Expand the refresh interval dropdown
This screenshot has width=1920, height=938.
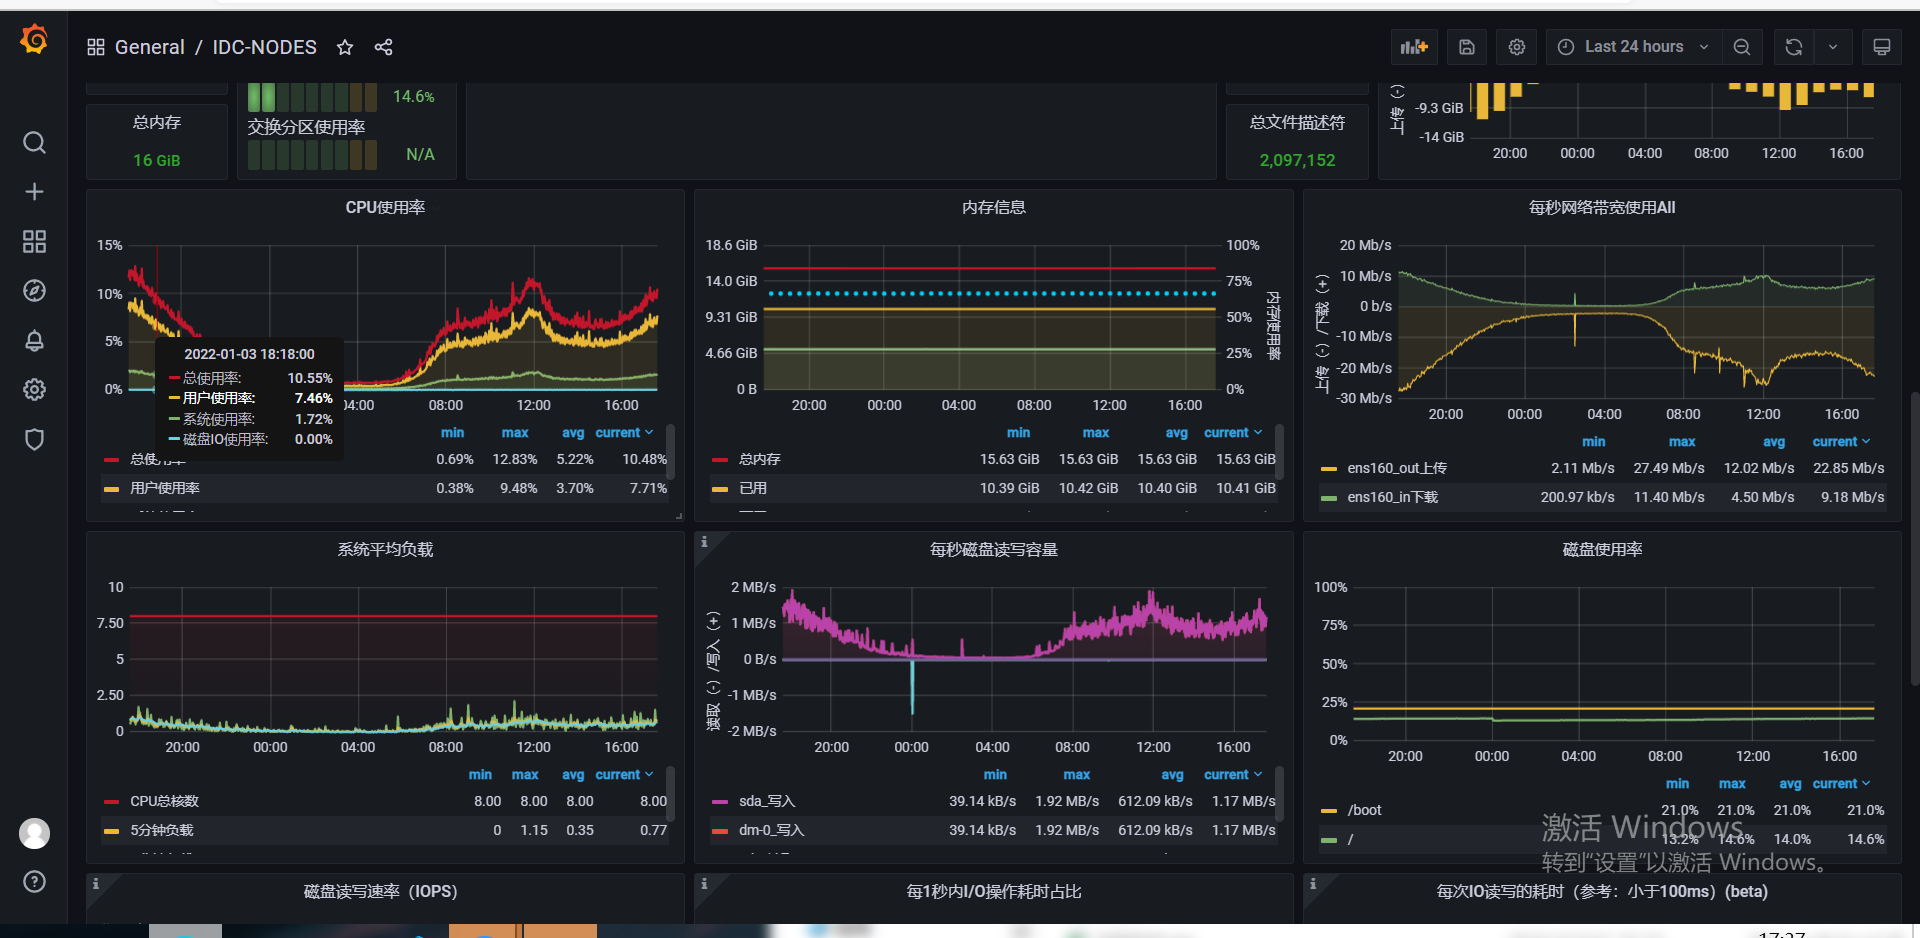(1833, 47)
